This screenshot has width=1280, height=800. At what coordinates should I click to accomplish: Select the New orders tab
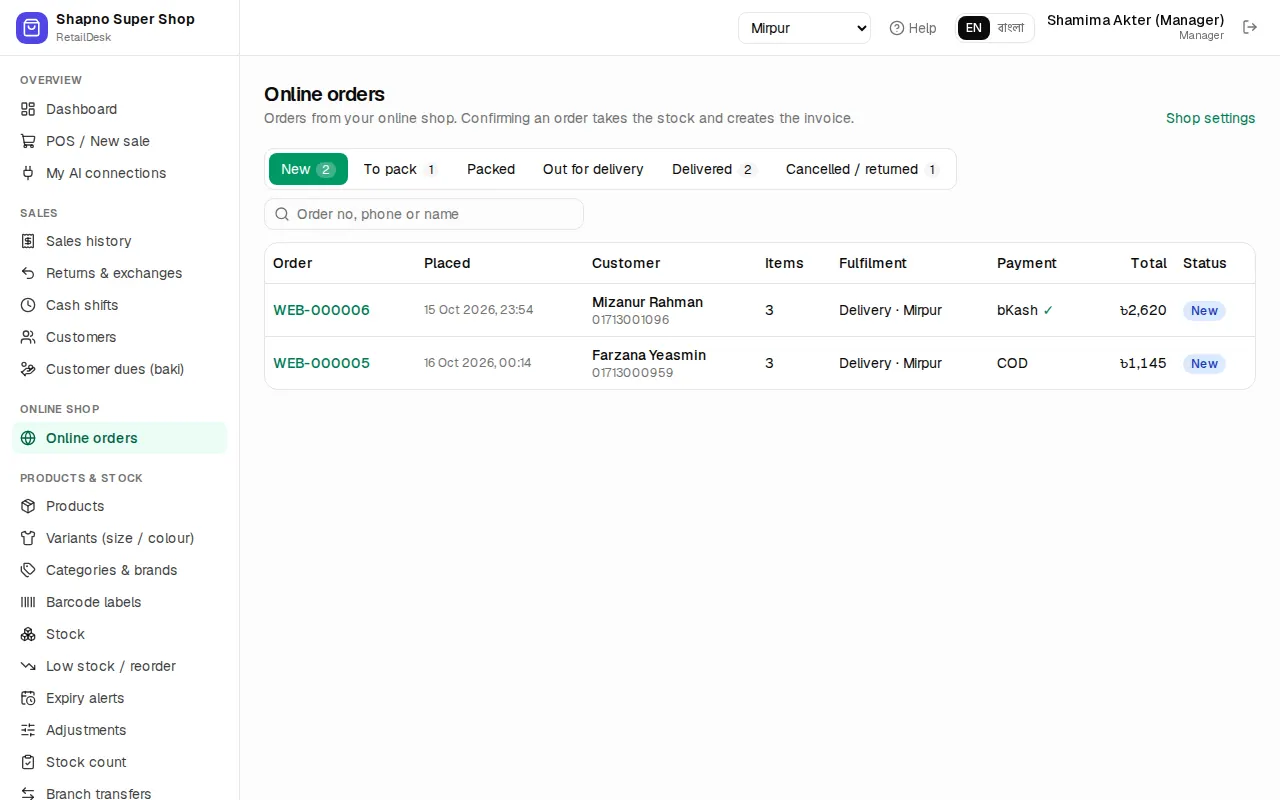coord(308,169)
